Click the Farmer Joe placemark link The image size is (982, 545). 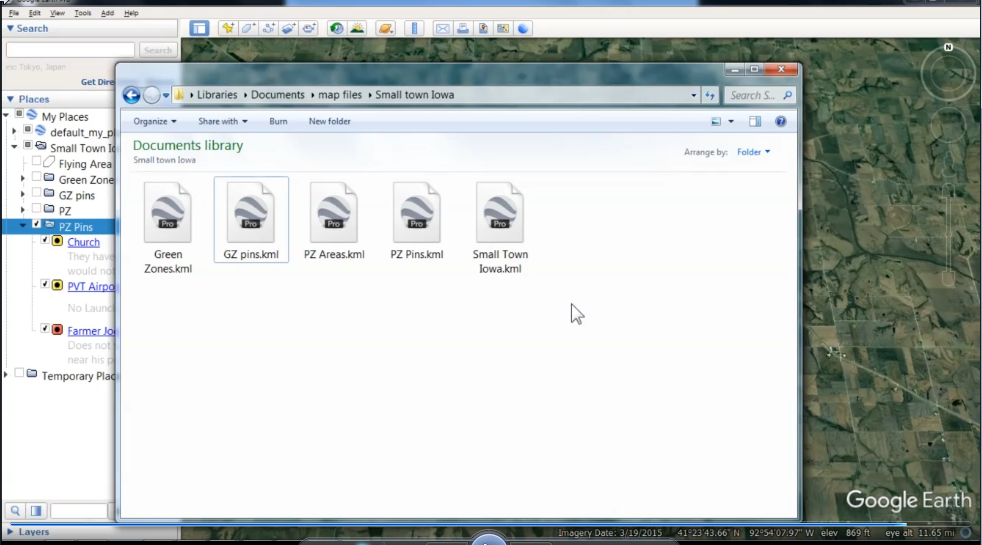pyautogui.click(x=91, y=331)
